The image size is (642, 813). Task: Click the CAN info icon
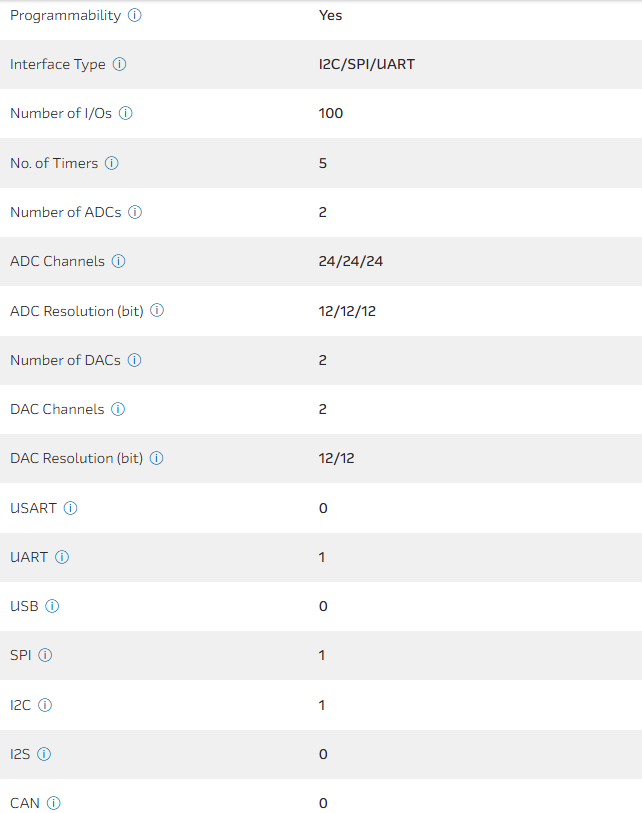click(54, 803)
